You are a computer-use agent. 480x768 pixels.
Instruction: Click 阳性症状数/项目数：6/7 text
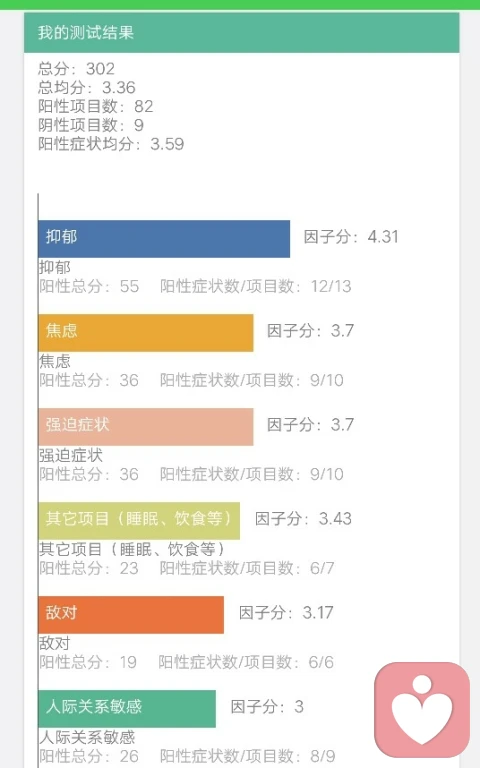coord(247,568)
